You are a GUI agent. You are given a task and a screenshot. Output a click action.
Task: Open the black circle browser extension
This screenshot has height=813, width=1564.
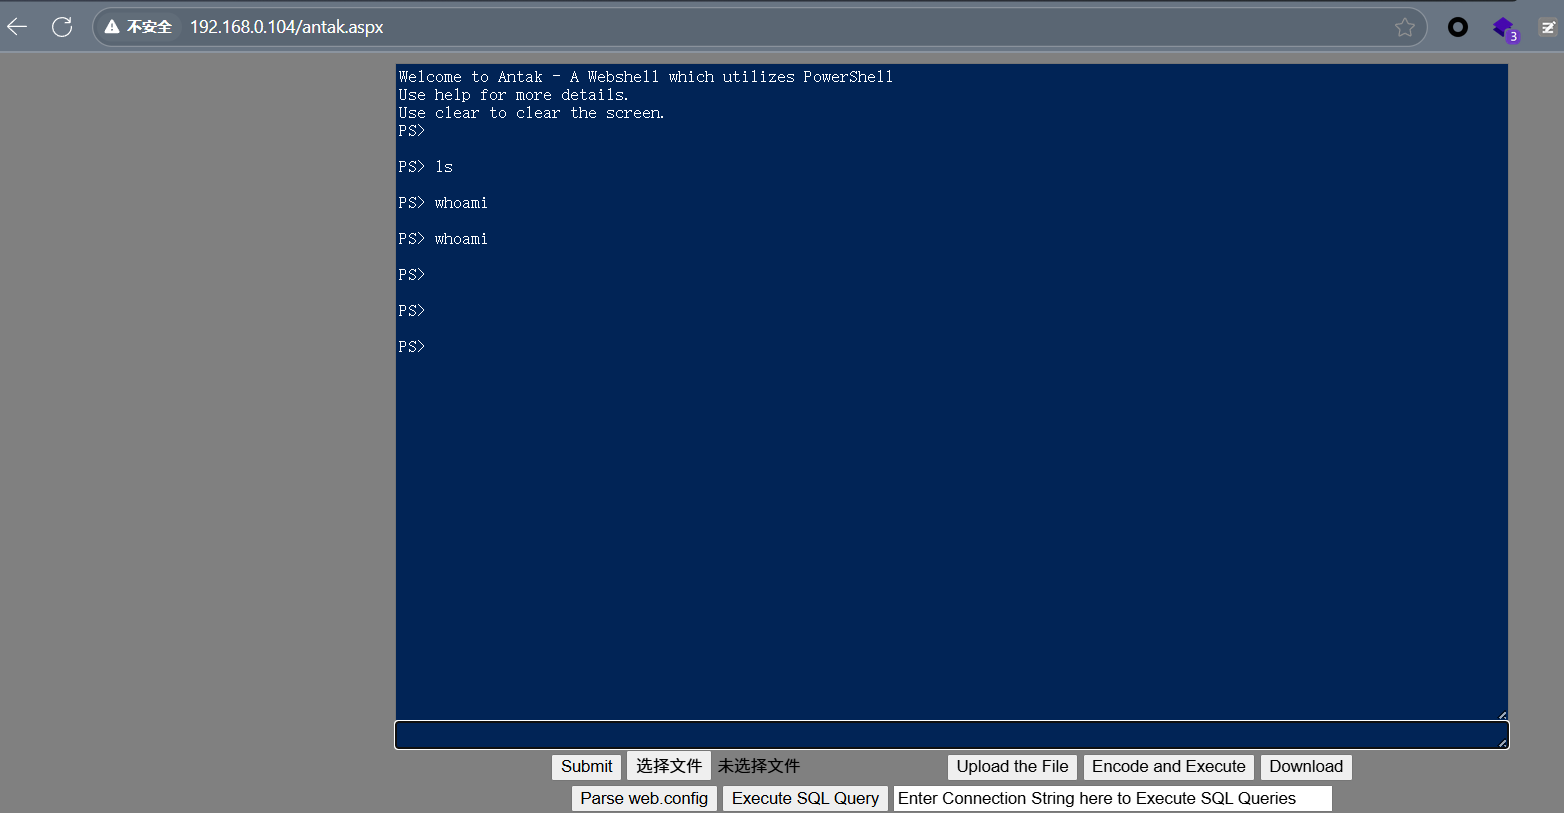pos(1458,27)
